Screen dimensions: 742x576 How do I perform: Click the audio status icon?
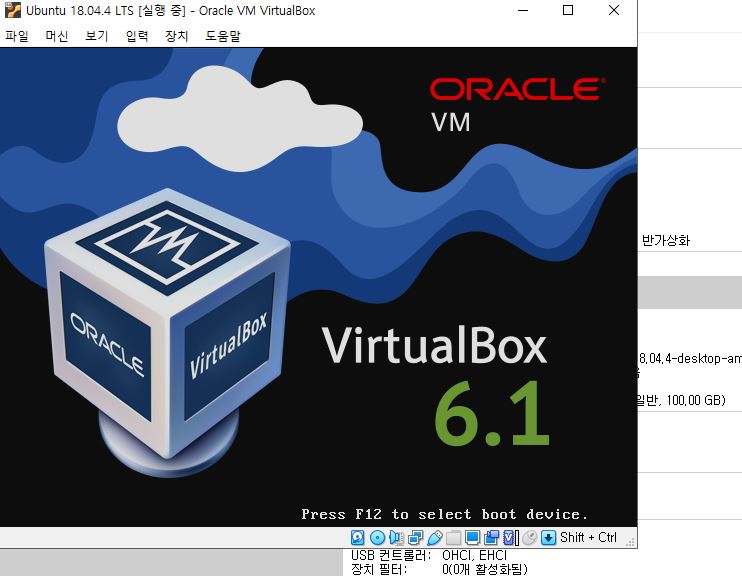coord(397,538)
